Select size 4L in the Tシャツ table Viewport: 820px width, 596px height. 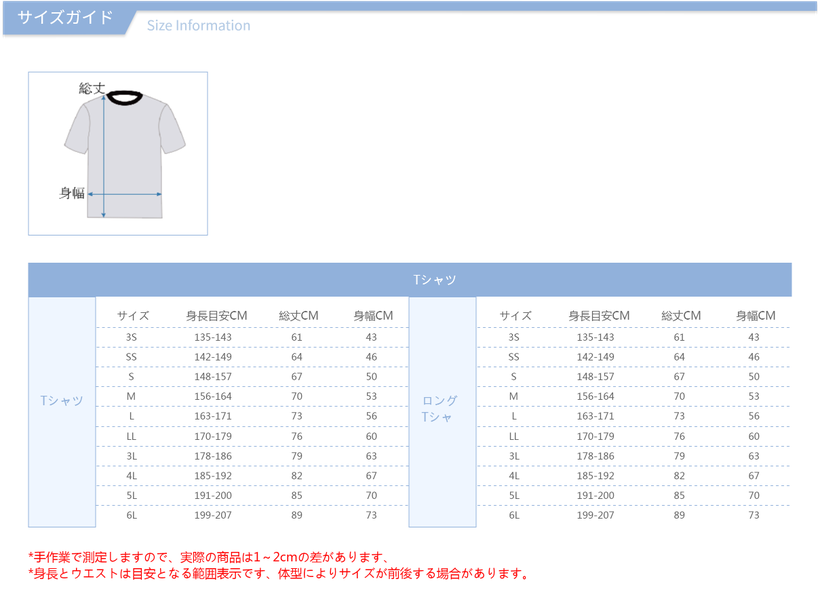pos(131,476)
